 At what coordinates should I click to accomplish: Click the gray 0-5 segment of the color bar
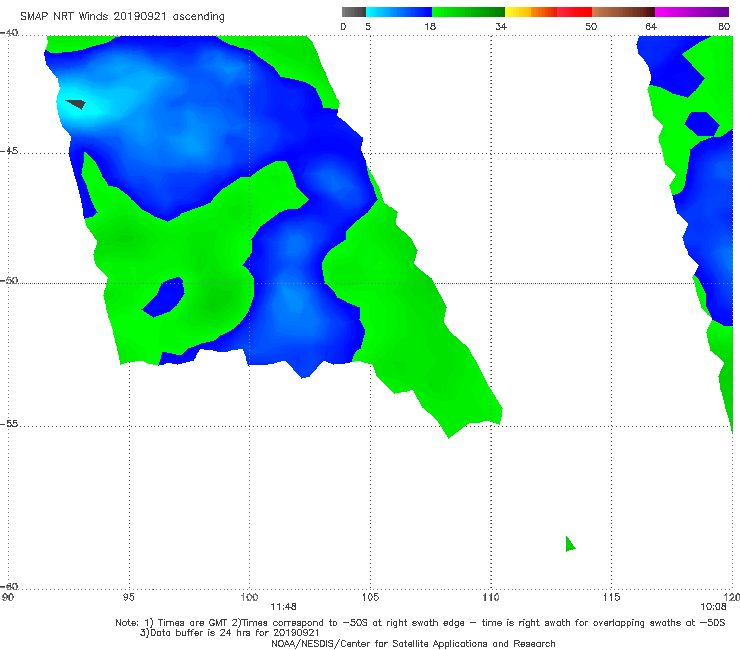(354, 12)
